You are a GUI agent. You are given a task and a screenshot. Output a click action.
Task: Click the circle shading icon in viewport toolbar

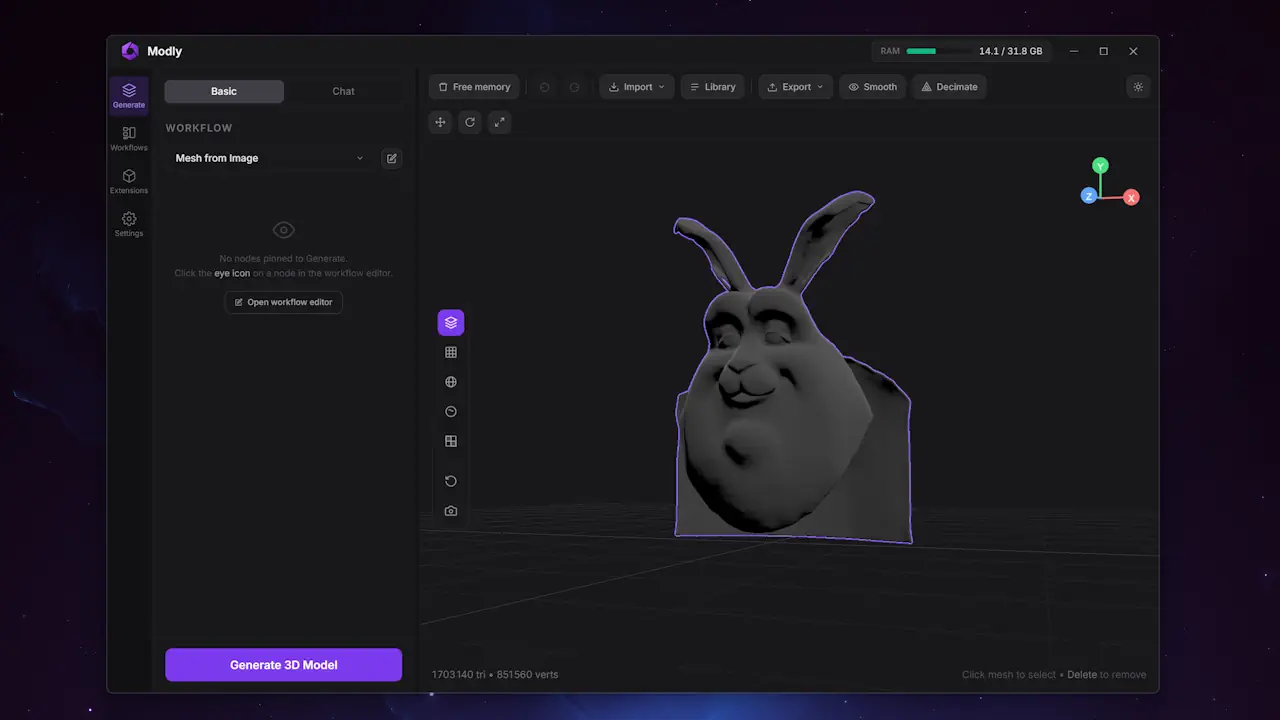click(451, 412)
